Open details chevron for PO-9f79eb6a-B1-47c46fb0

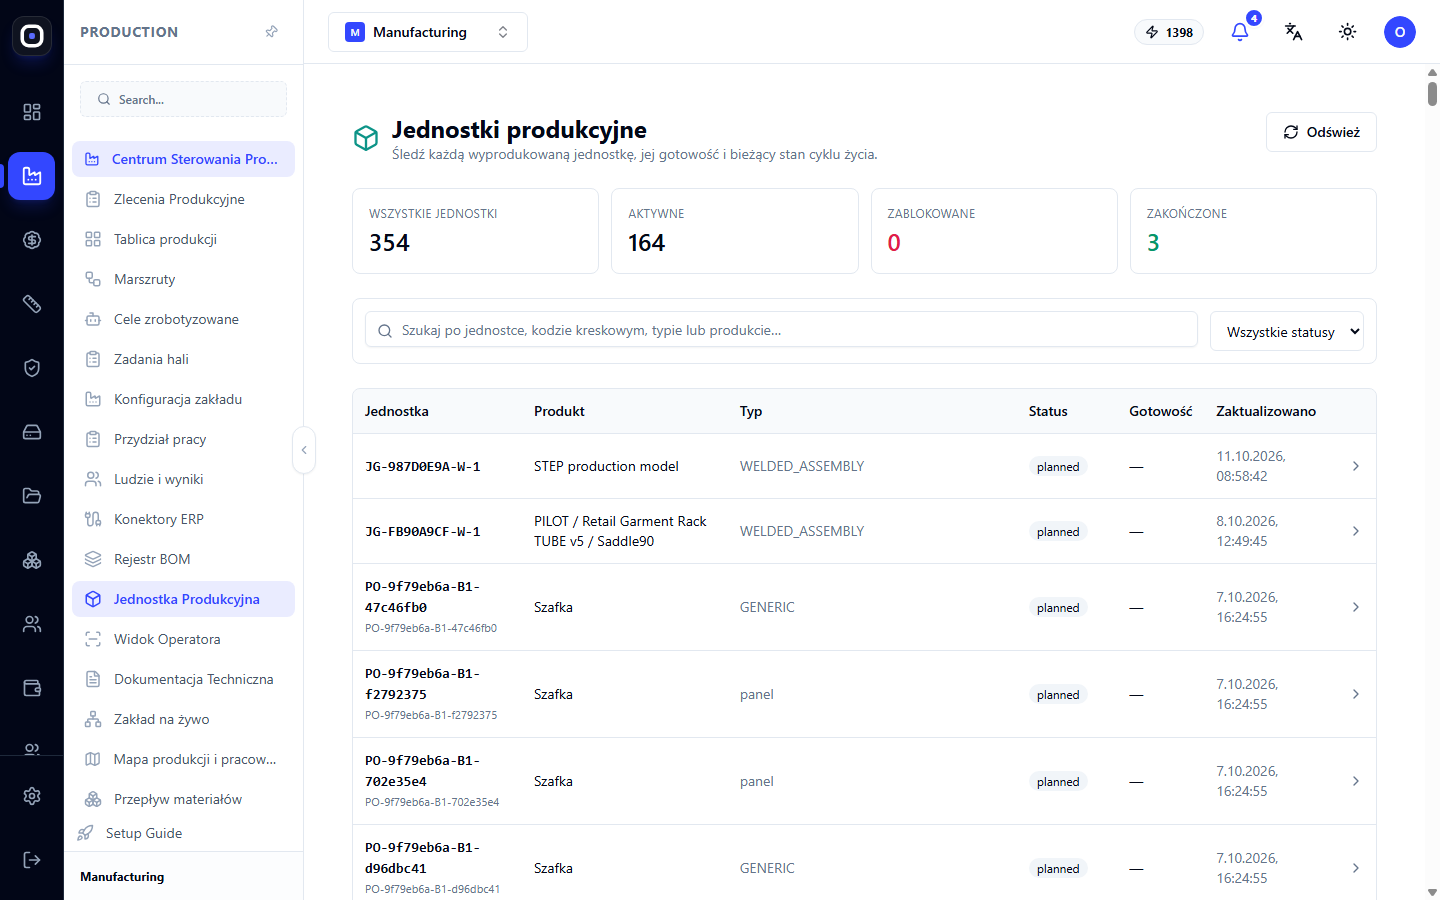1356,607
